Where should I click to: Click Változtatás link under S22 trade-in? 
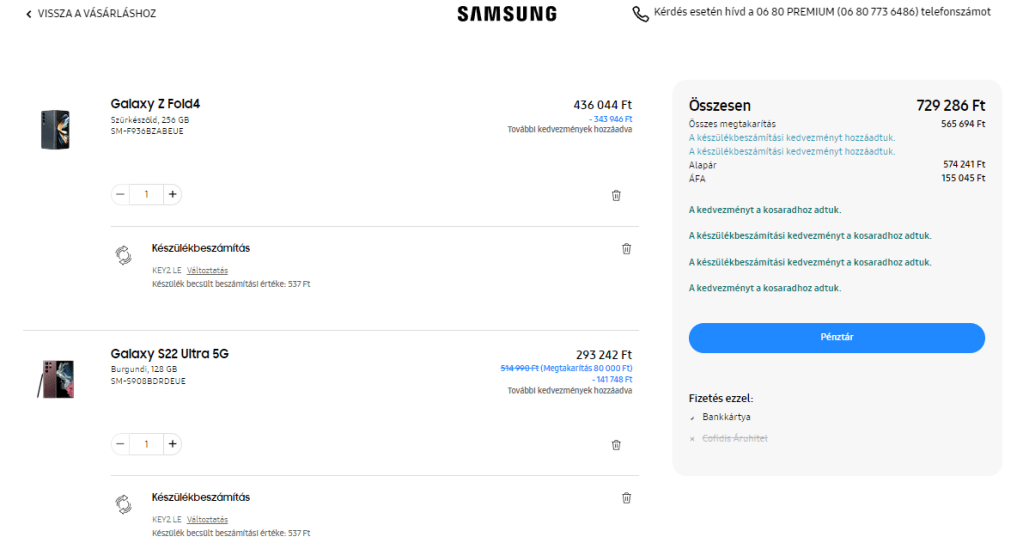pos(207,519)
